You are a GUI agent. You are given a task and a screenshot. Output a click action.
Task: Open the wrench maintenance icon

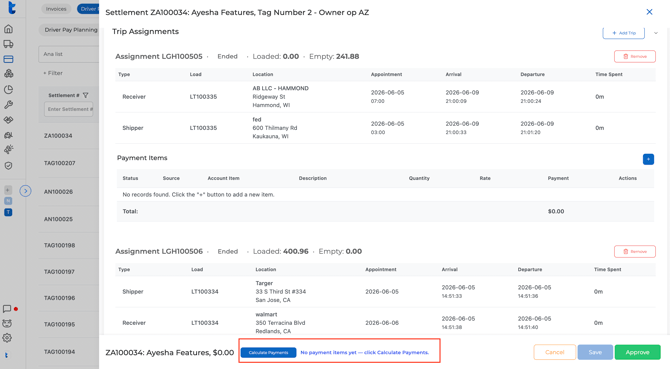[x=8, y=105]
